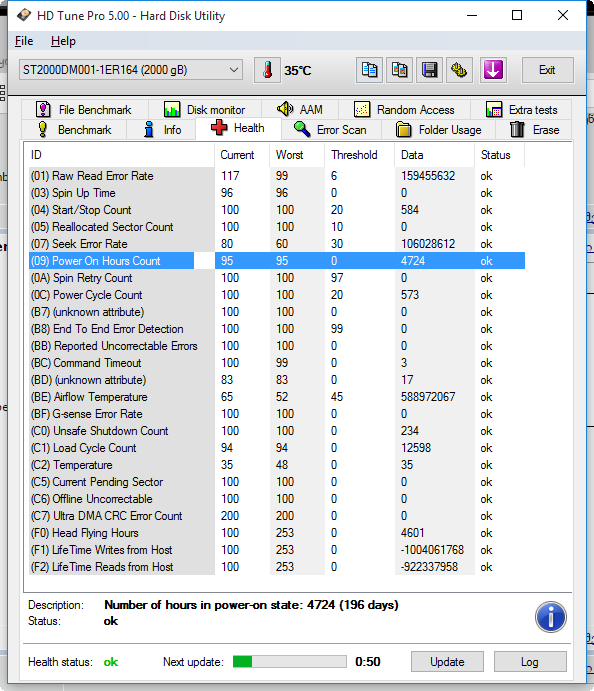The height and width of the screenshot is (691, 594).
Task: Sort by the ID column header
Action: pyautogui.click(x=119, y=155)
